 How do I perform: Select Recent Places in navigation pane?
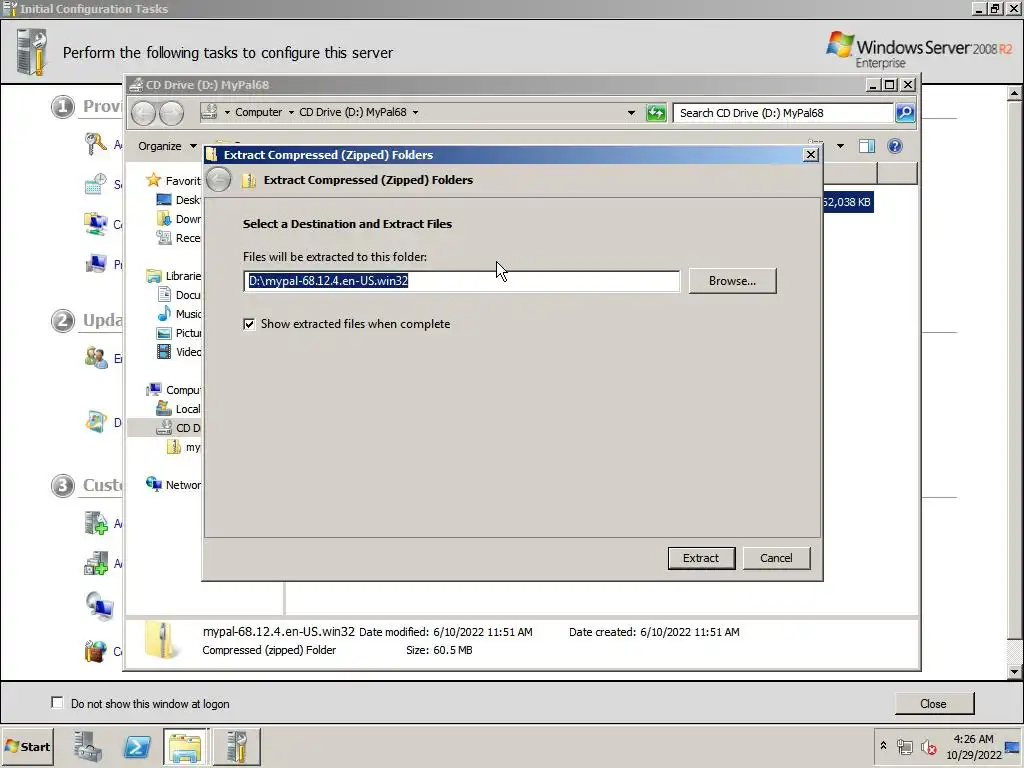179,238
